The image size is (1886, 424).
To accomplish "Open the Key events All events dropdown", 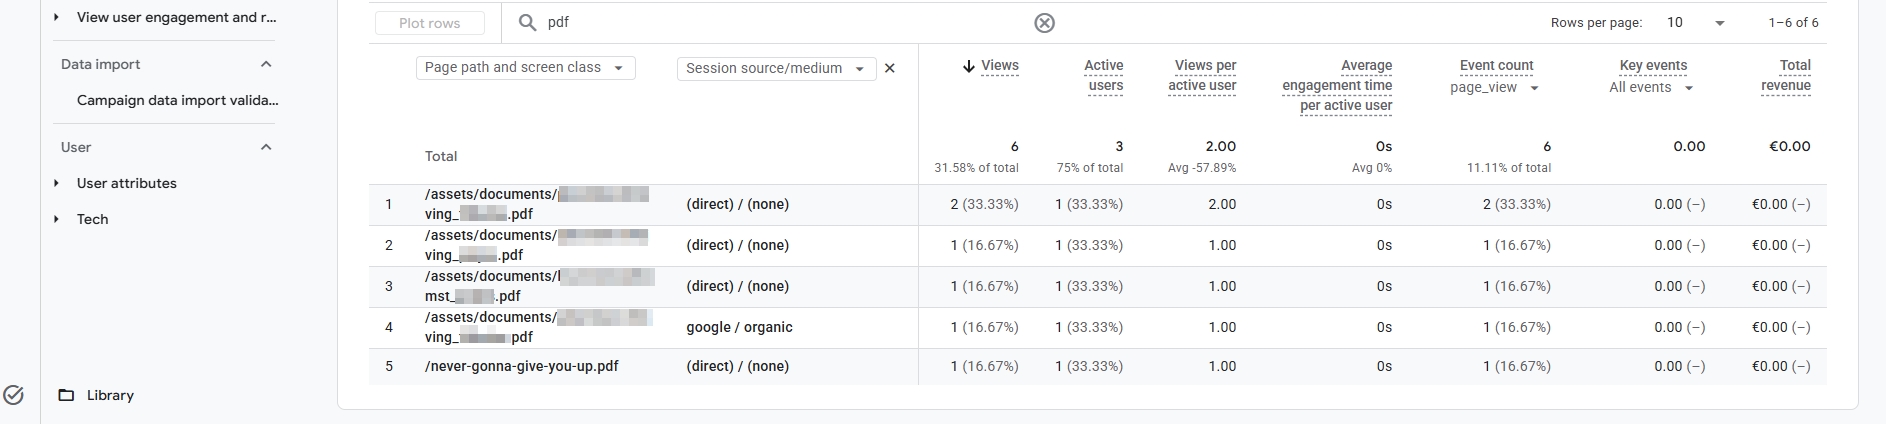I will tap(1651, 88).
